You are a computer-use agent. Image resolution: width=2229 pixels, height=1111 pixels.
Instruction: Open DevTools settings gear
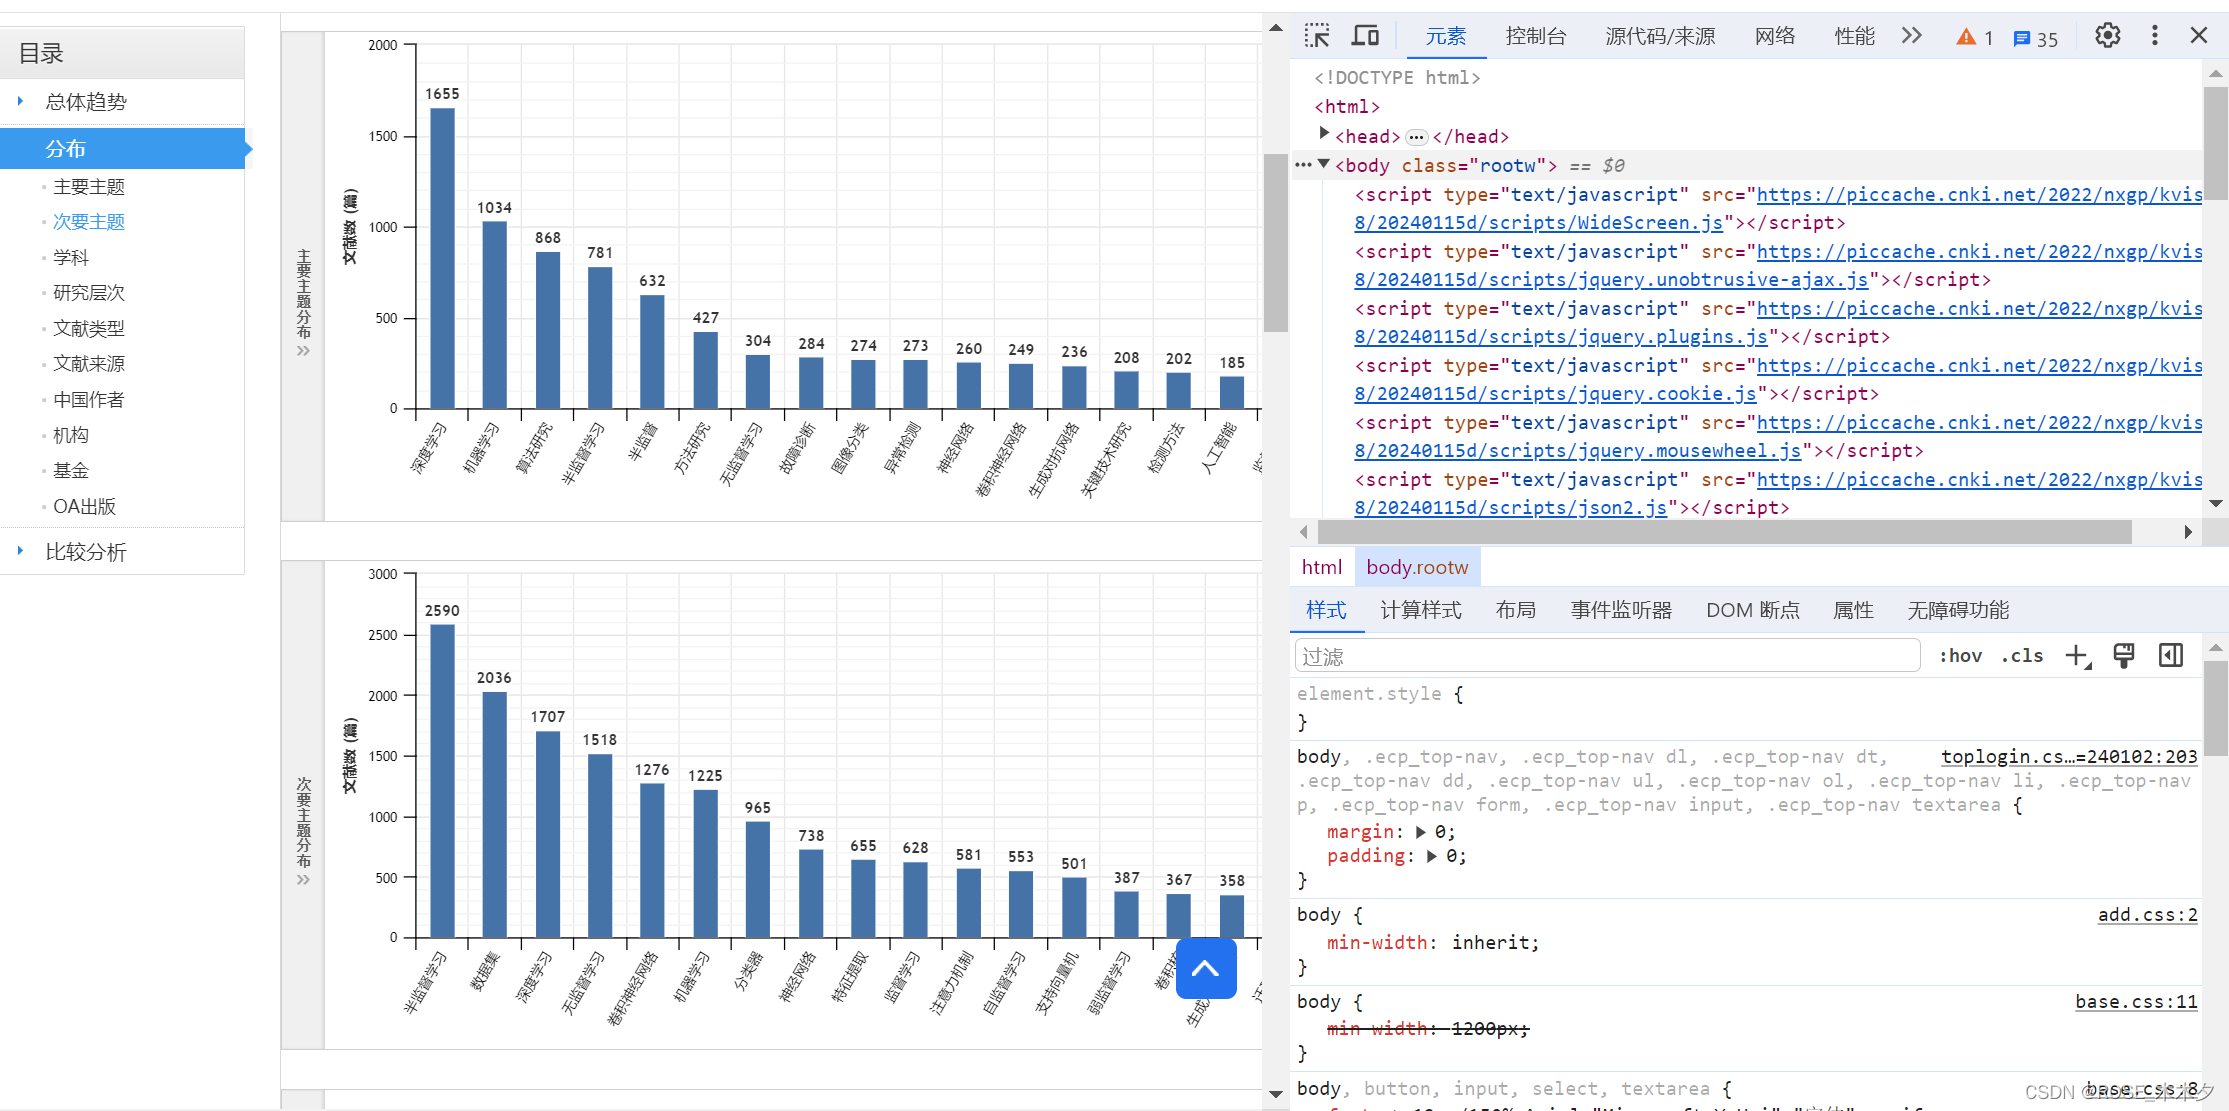pyautogui.click(x=2107, y=36)
